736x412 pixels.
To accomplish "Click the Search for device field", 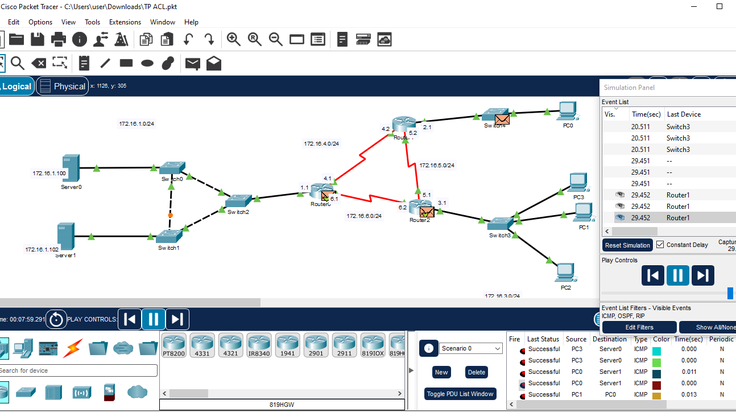I will click(78, 371).
